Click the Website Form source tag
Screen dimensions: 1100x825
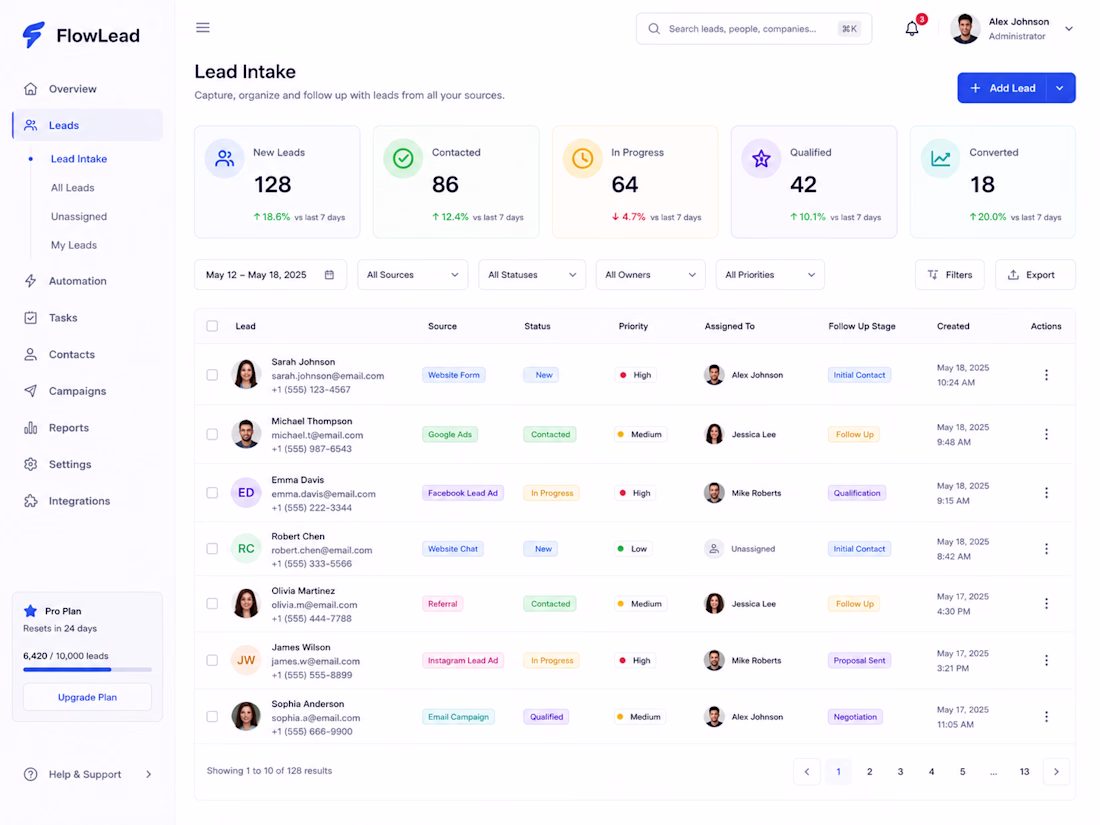(454, 375)
